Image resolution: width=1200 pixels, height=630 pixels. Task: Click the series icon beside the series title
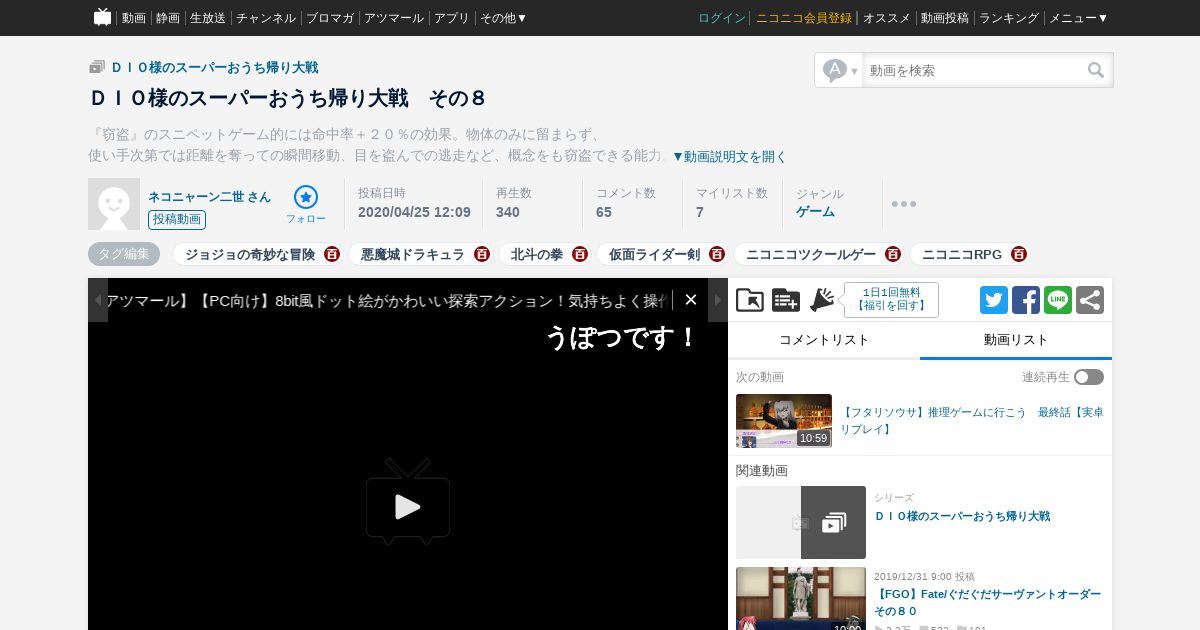pyautogui.click(x=96, y=67)
